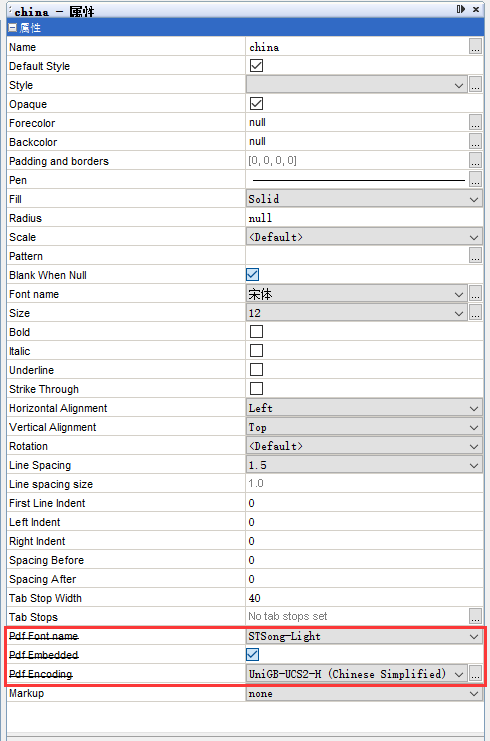Toggle the Pdf Embedded checkbox

(x=252, y=655)
